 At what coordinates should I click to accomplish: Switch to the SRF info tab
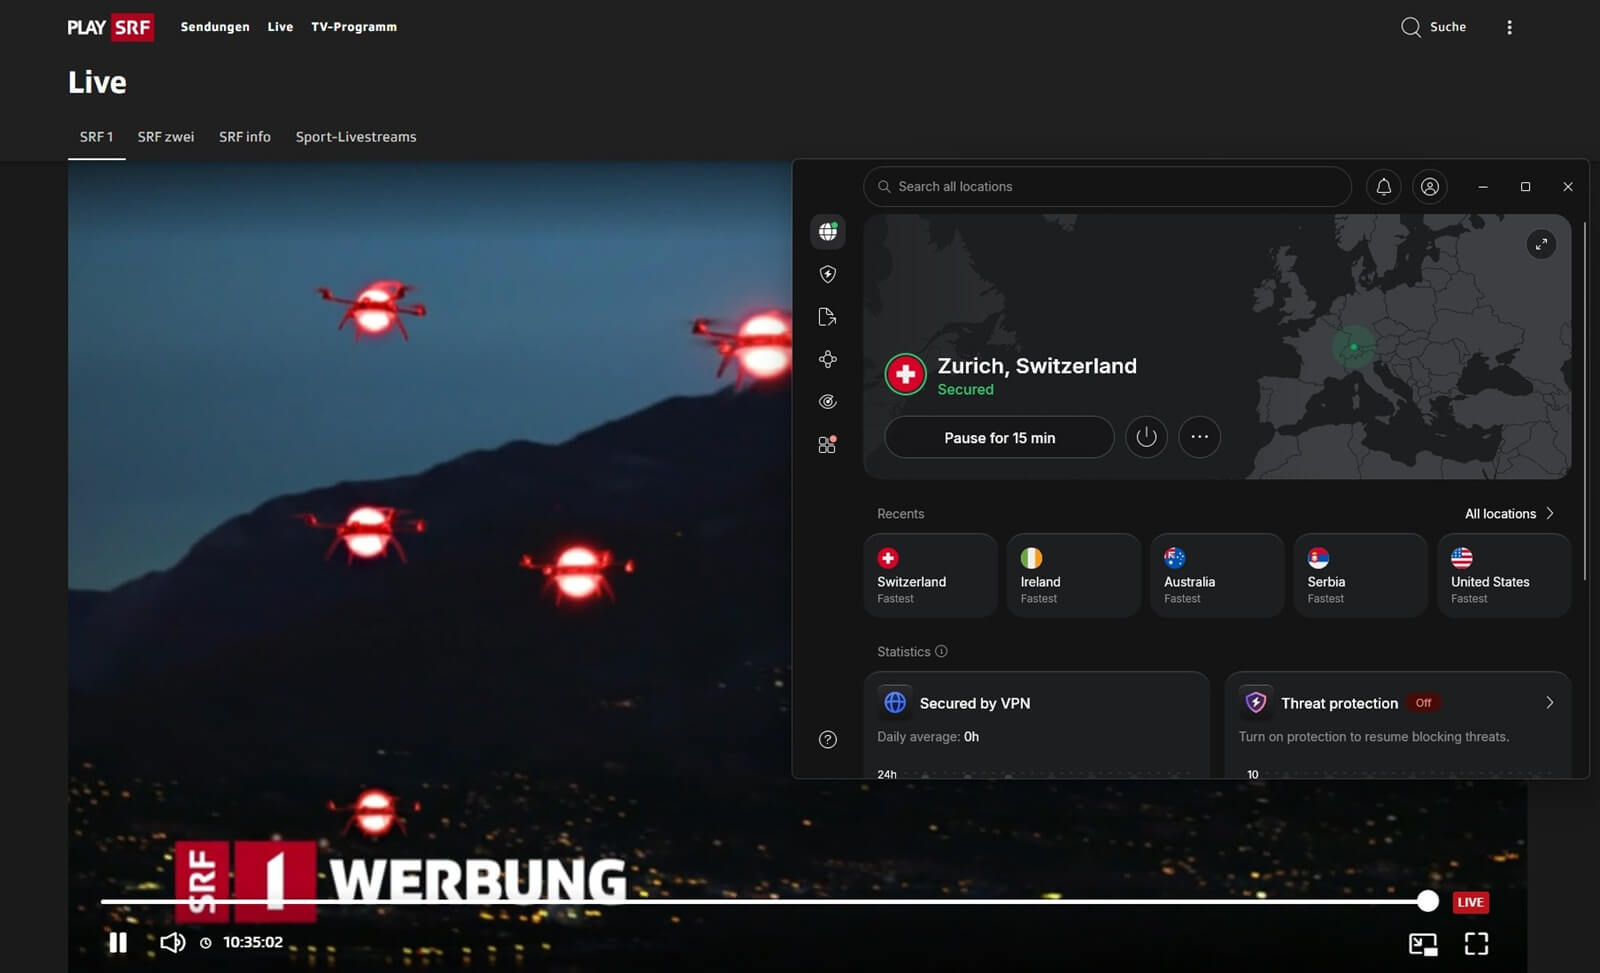245,137
